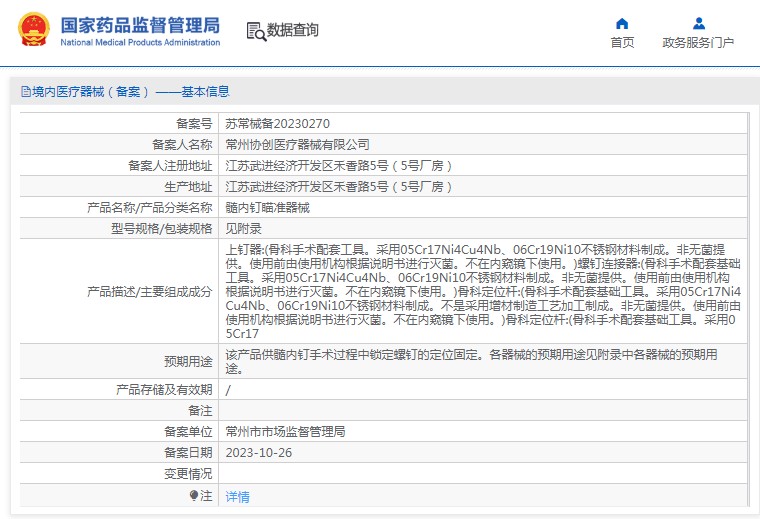
Task: Open the 详情 link
Action: 238,497
